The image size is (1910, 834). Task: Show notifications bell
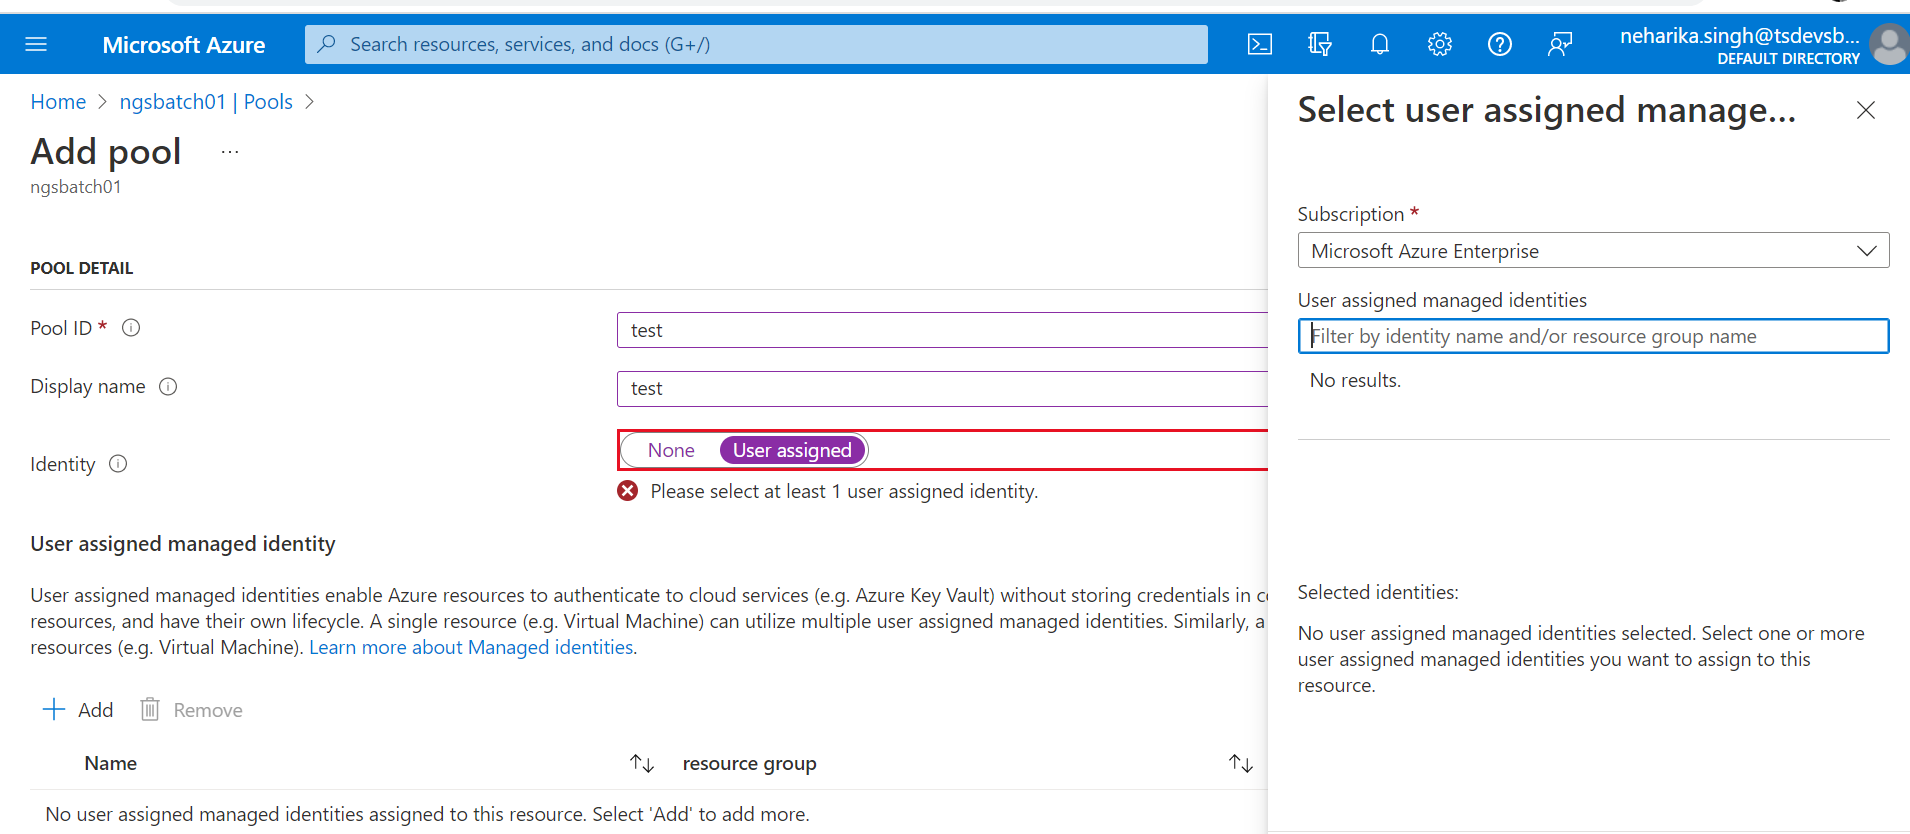tap(1380, 44)
